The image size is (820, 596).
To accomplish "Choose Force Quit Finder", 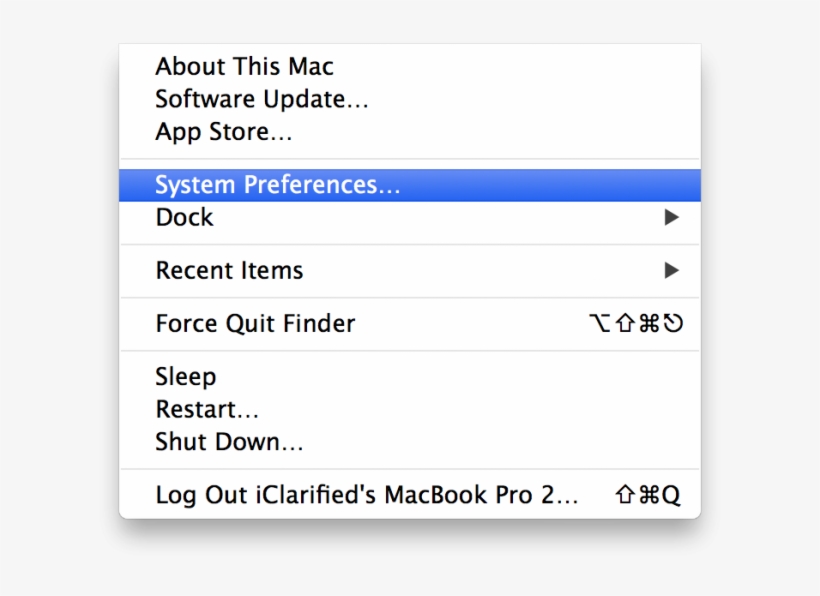I will [255, 323].
